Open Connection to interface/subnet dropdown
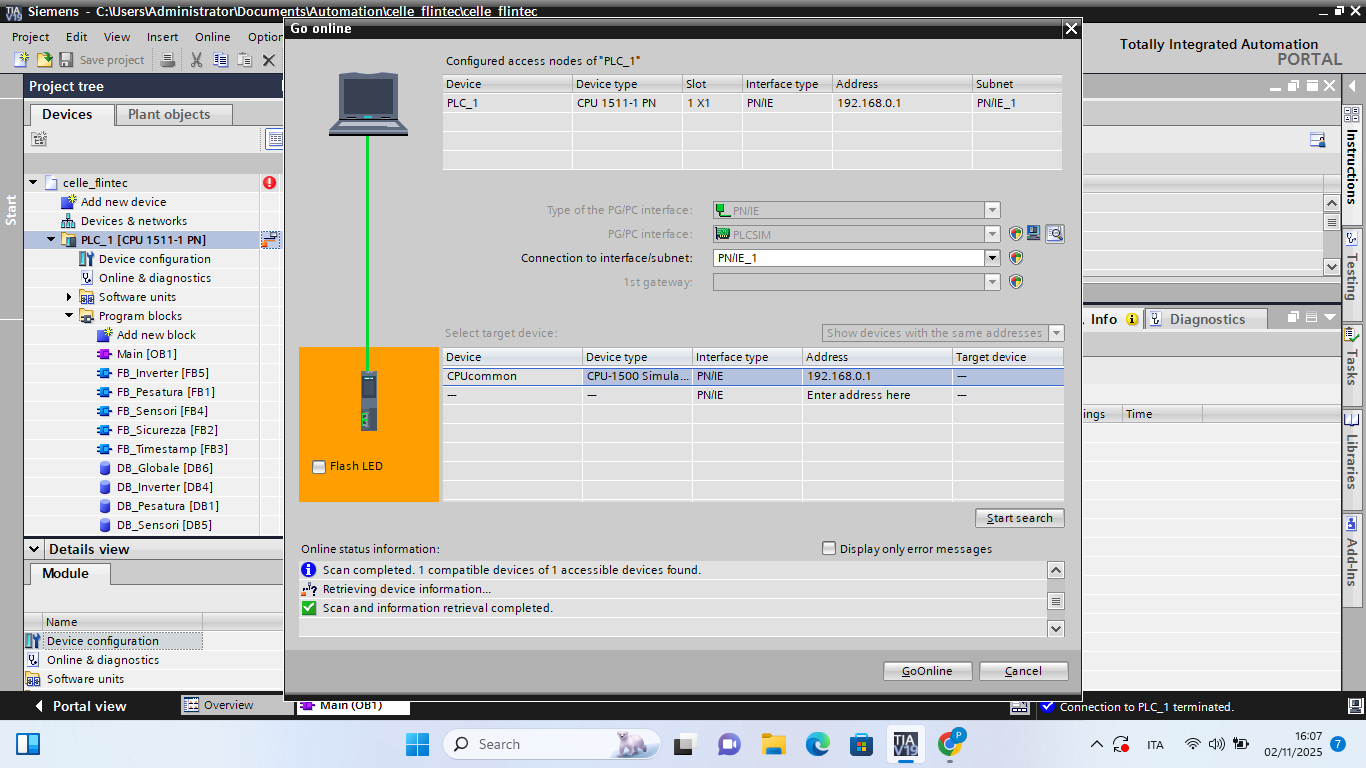 tap(992, 258)
